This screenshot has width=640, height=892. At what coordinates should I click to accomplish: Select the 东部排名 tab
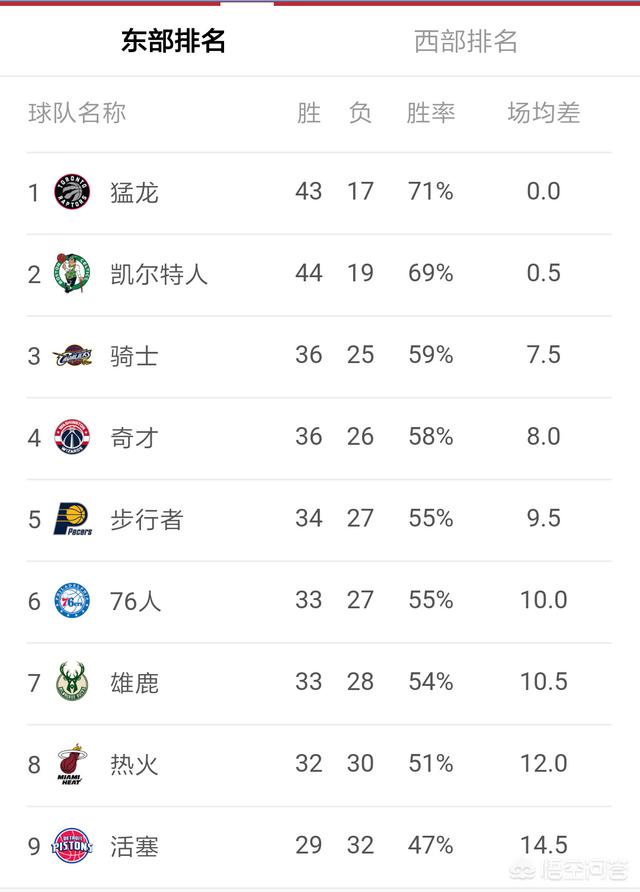(173, 41)
